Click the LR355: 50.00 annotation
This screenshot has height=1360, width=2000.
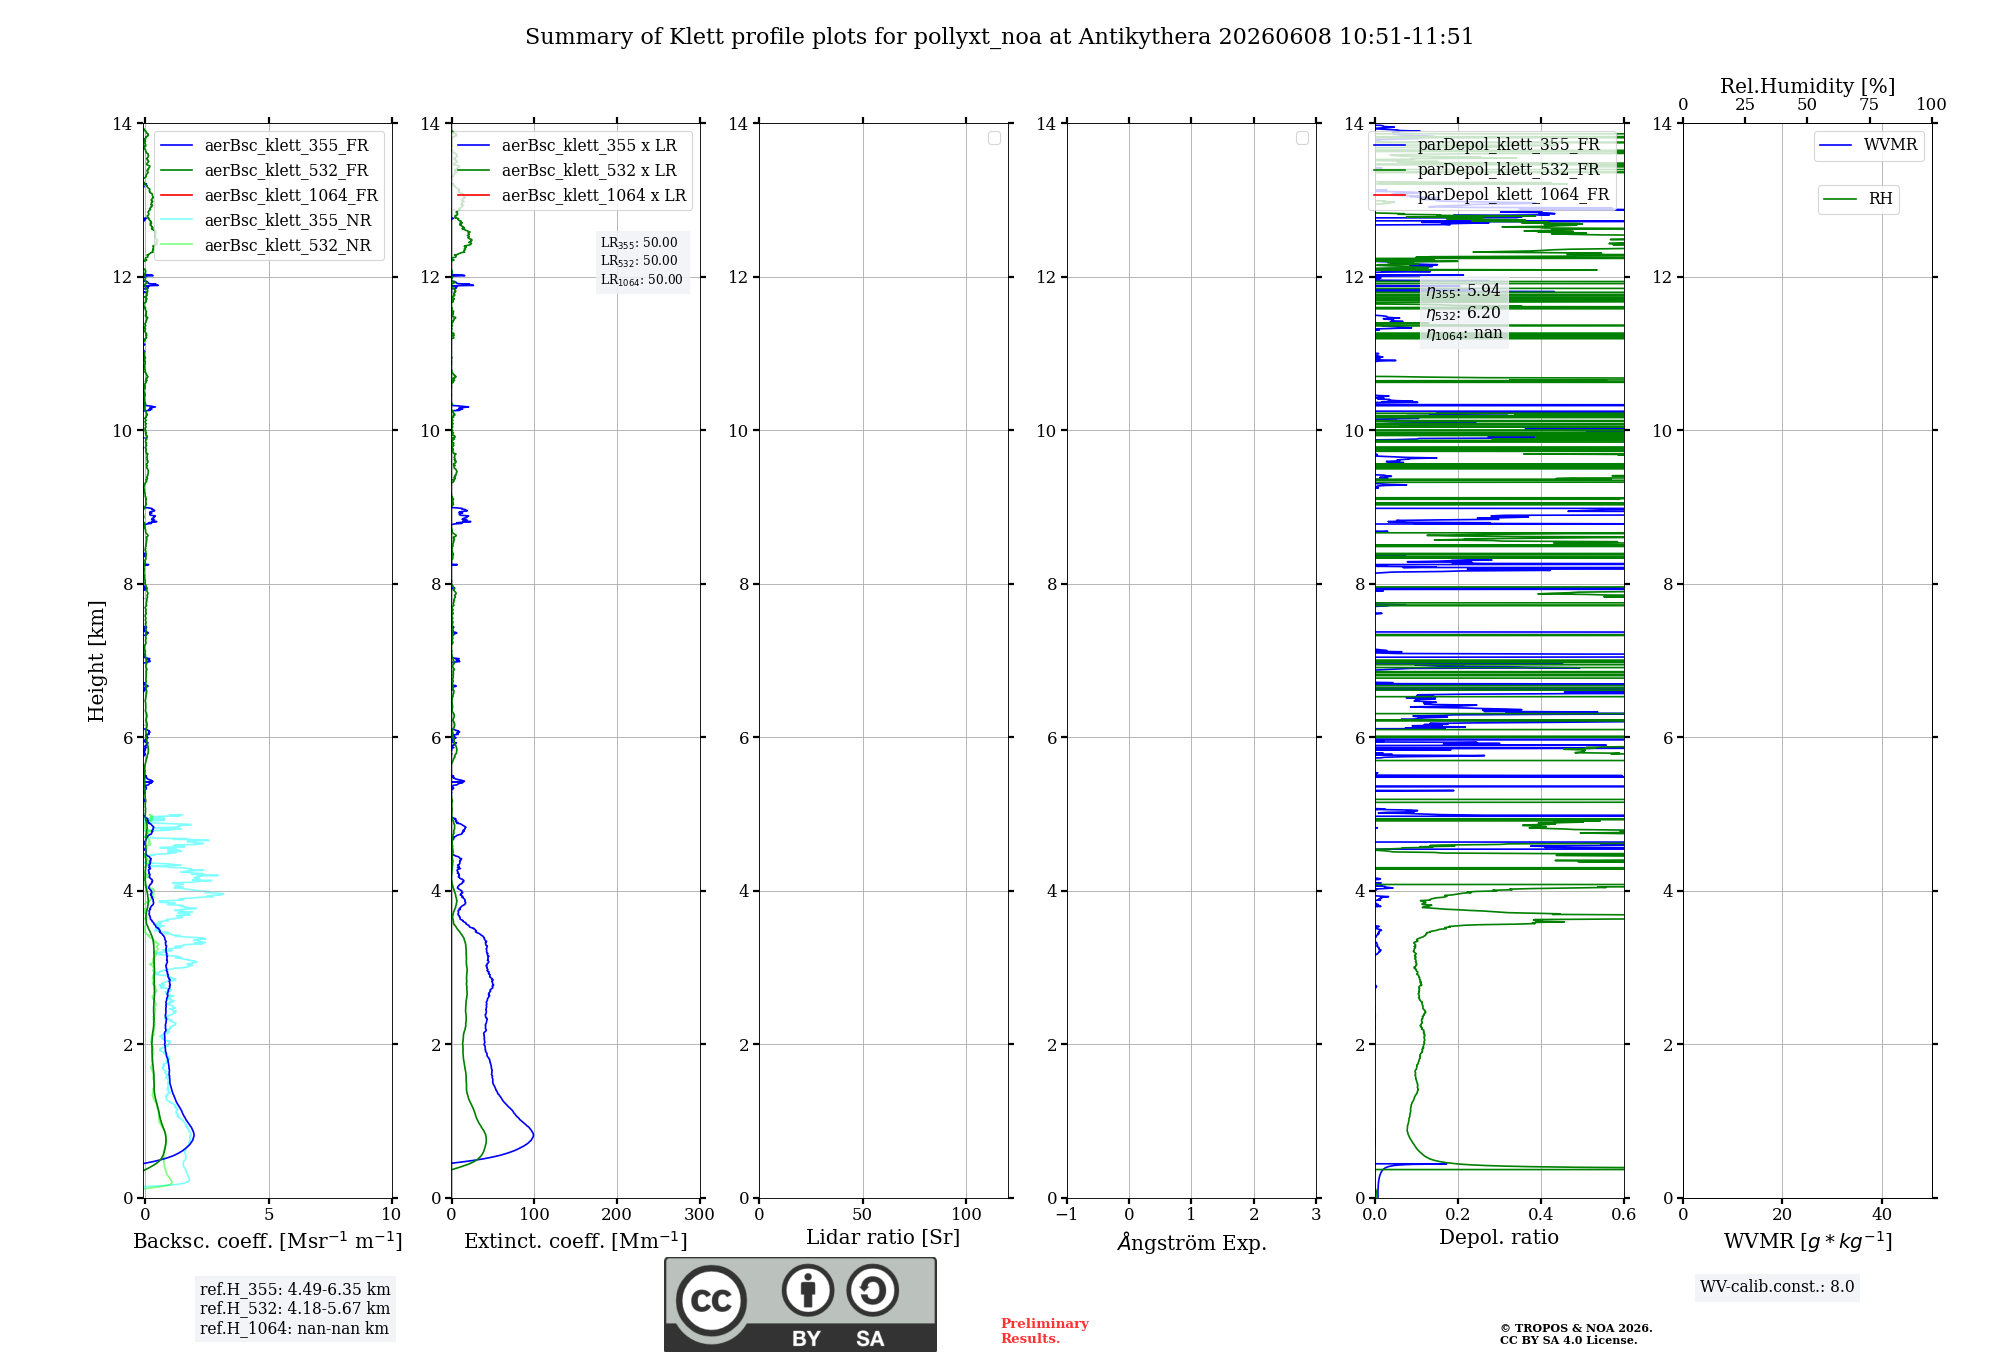639,243
